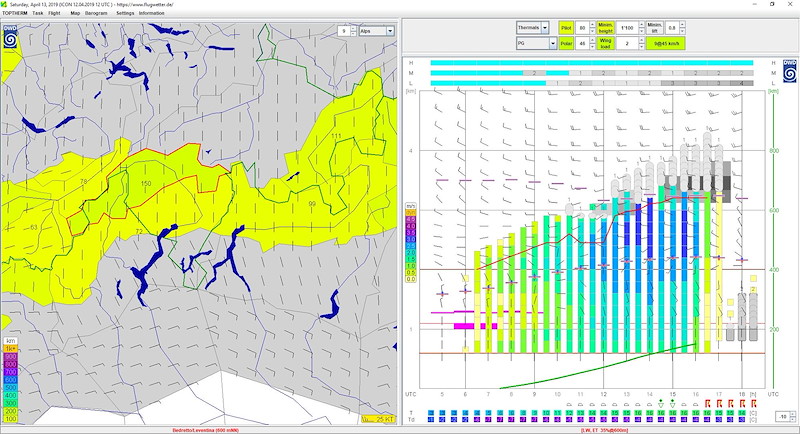The width and height of the screenshot is (800, 434).
Task: Open the Barogram menu
Action: pos(96,13)
